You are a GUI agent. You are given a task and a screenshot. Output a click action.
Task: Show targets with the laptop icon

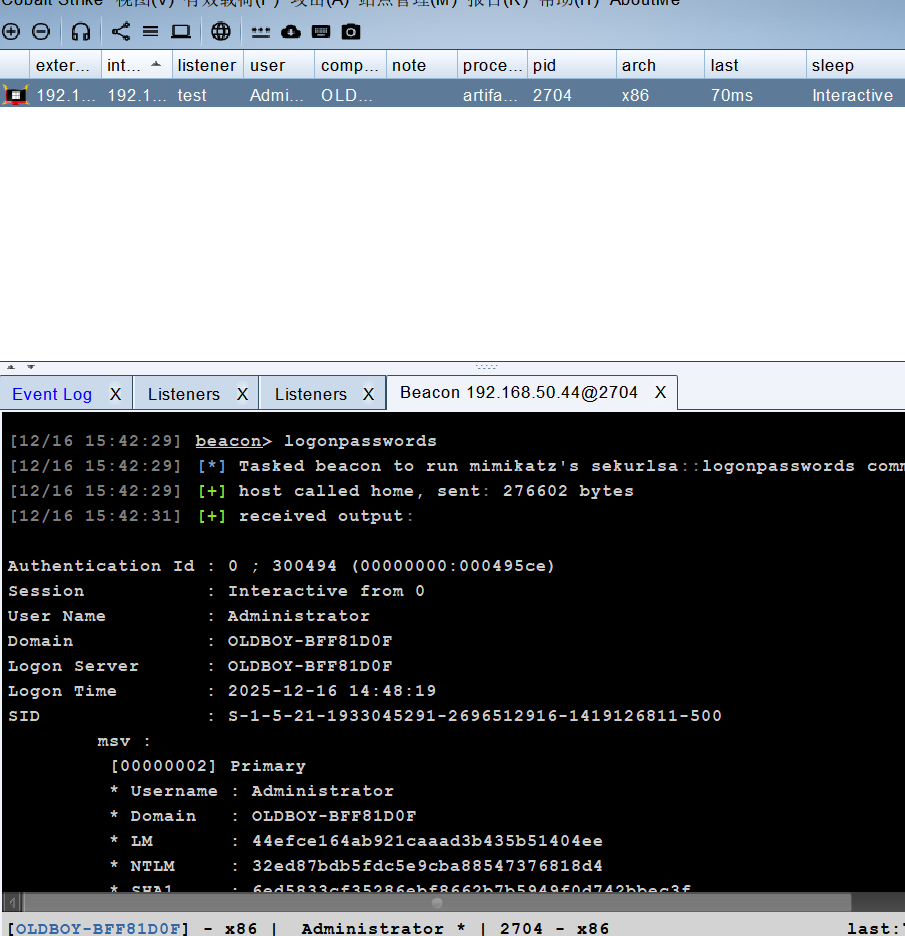[x=181, y=32]
